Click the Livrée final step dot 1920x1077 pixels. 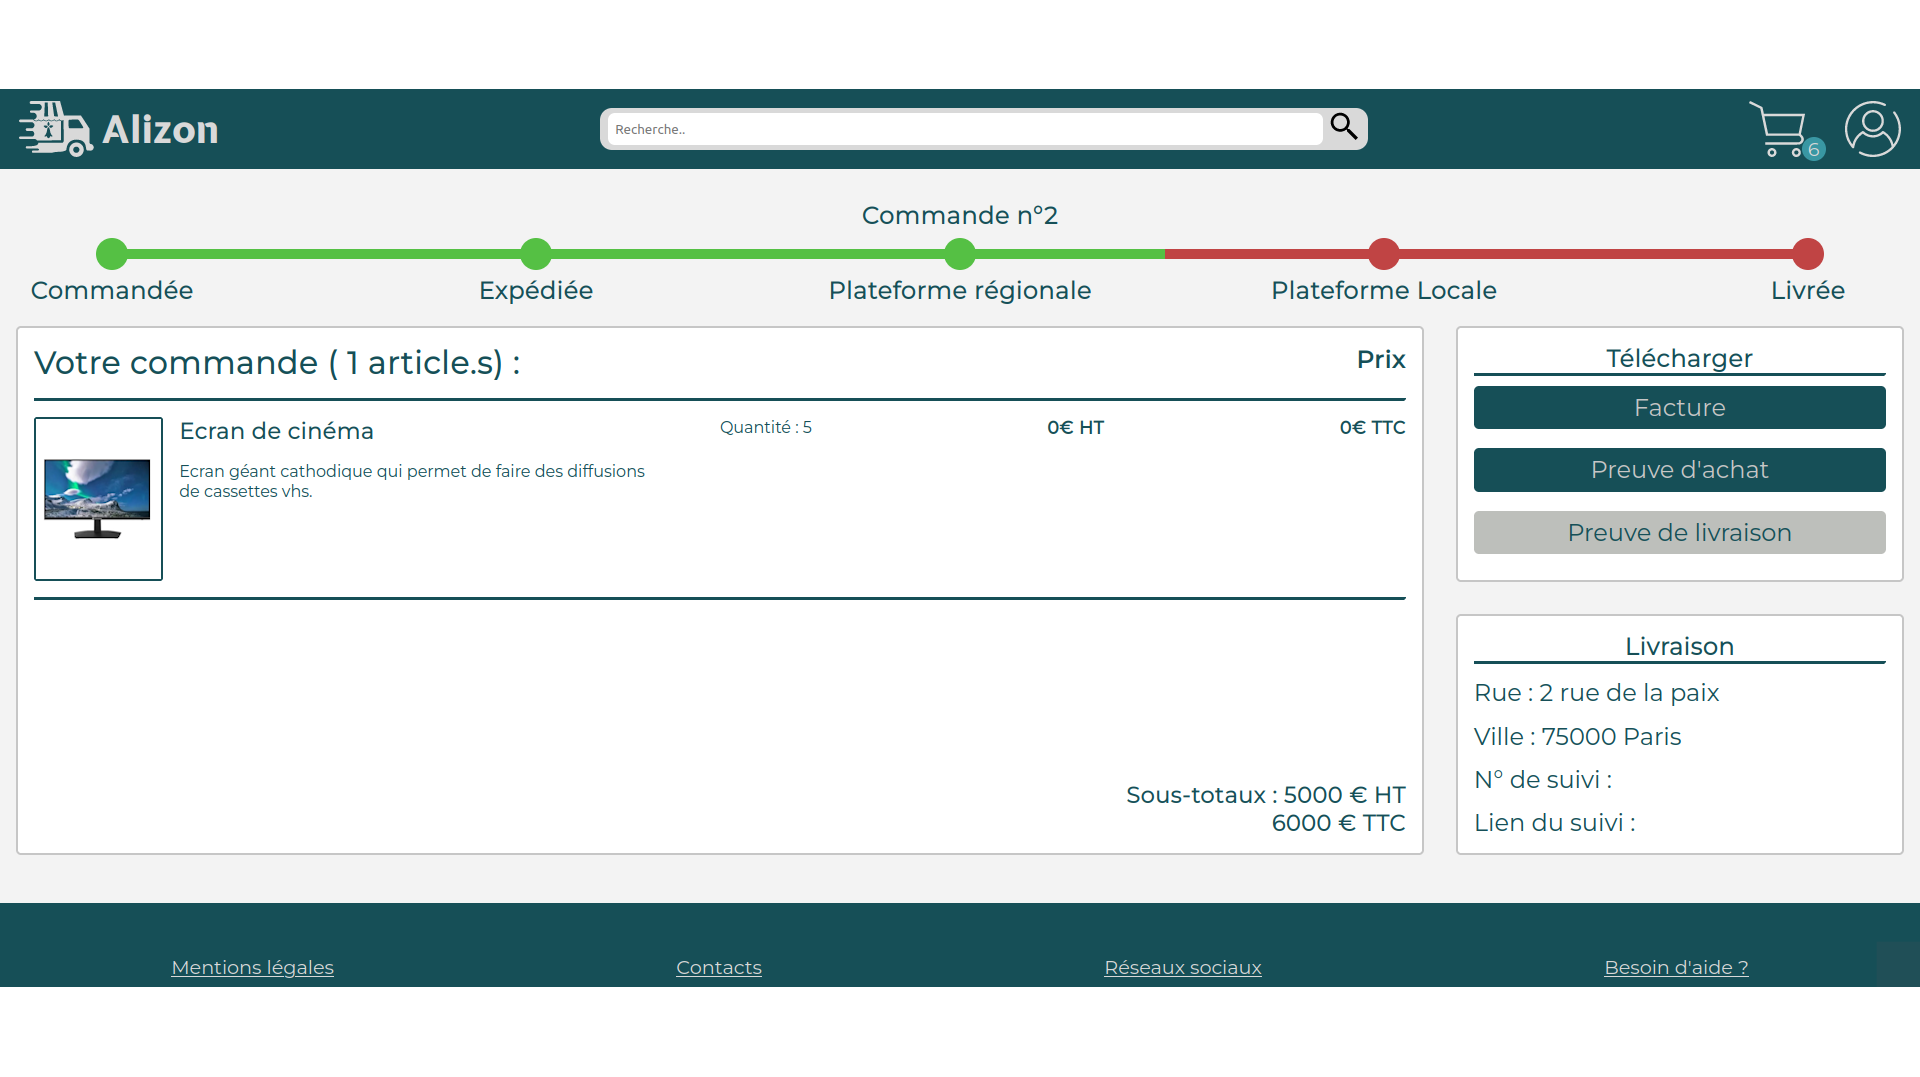tap(1808, 254)
